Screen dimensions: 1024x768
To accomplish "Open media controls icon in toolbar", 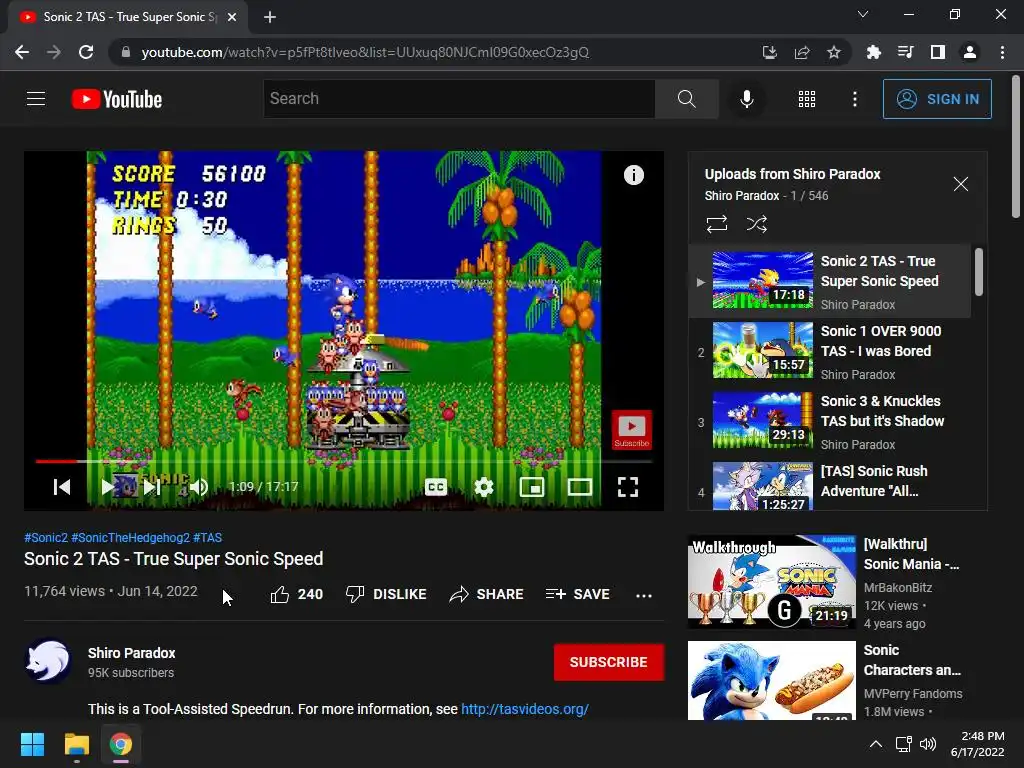I will [x=905, y=52].
